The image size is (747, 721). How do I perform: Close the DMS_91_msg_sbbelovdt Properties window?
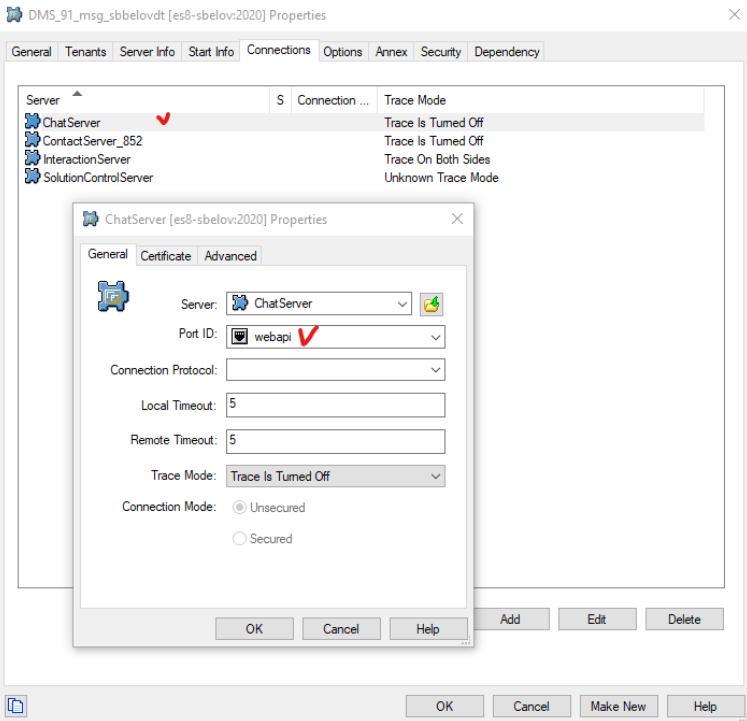coord(735,15)
